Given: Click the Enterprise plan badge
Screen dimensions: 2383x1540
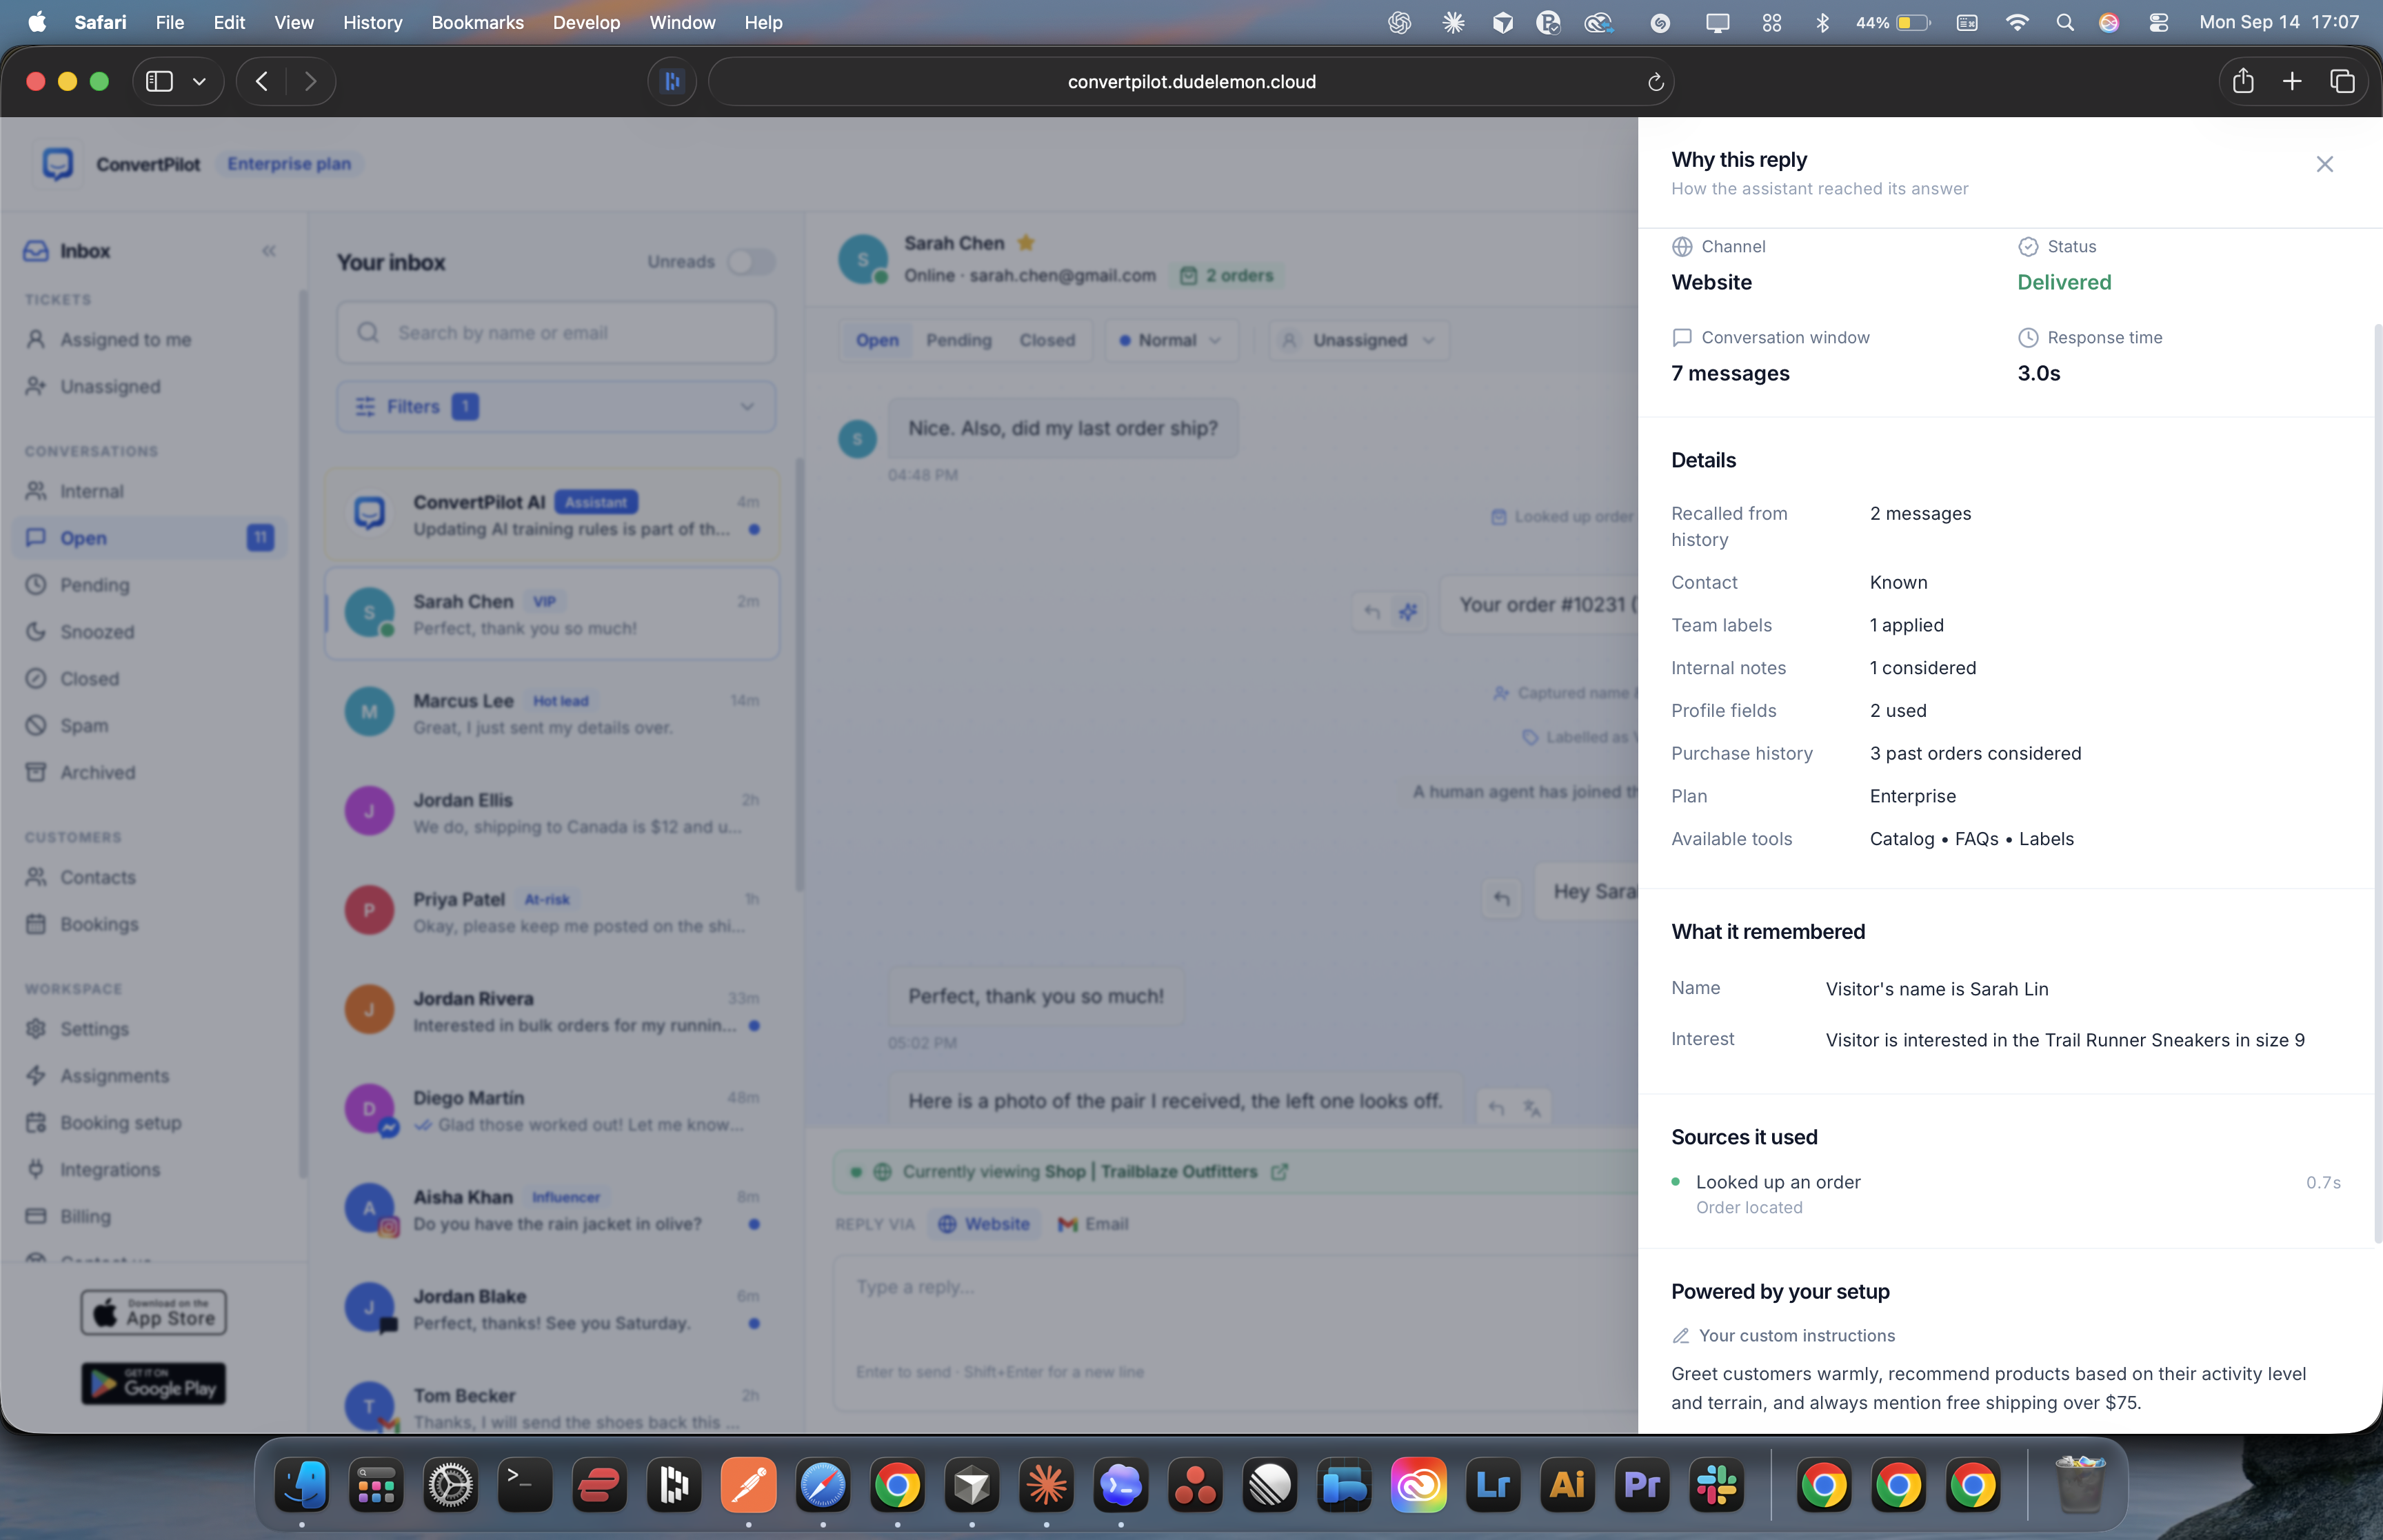Looking at the screenshot, I should click(x=289, y=164).
